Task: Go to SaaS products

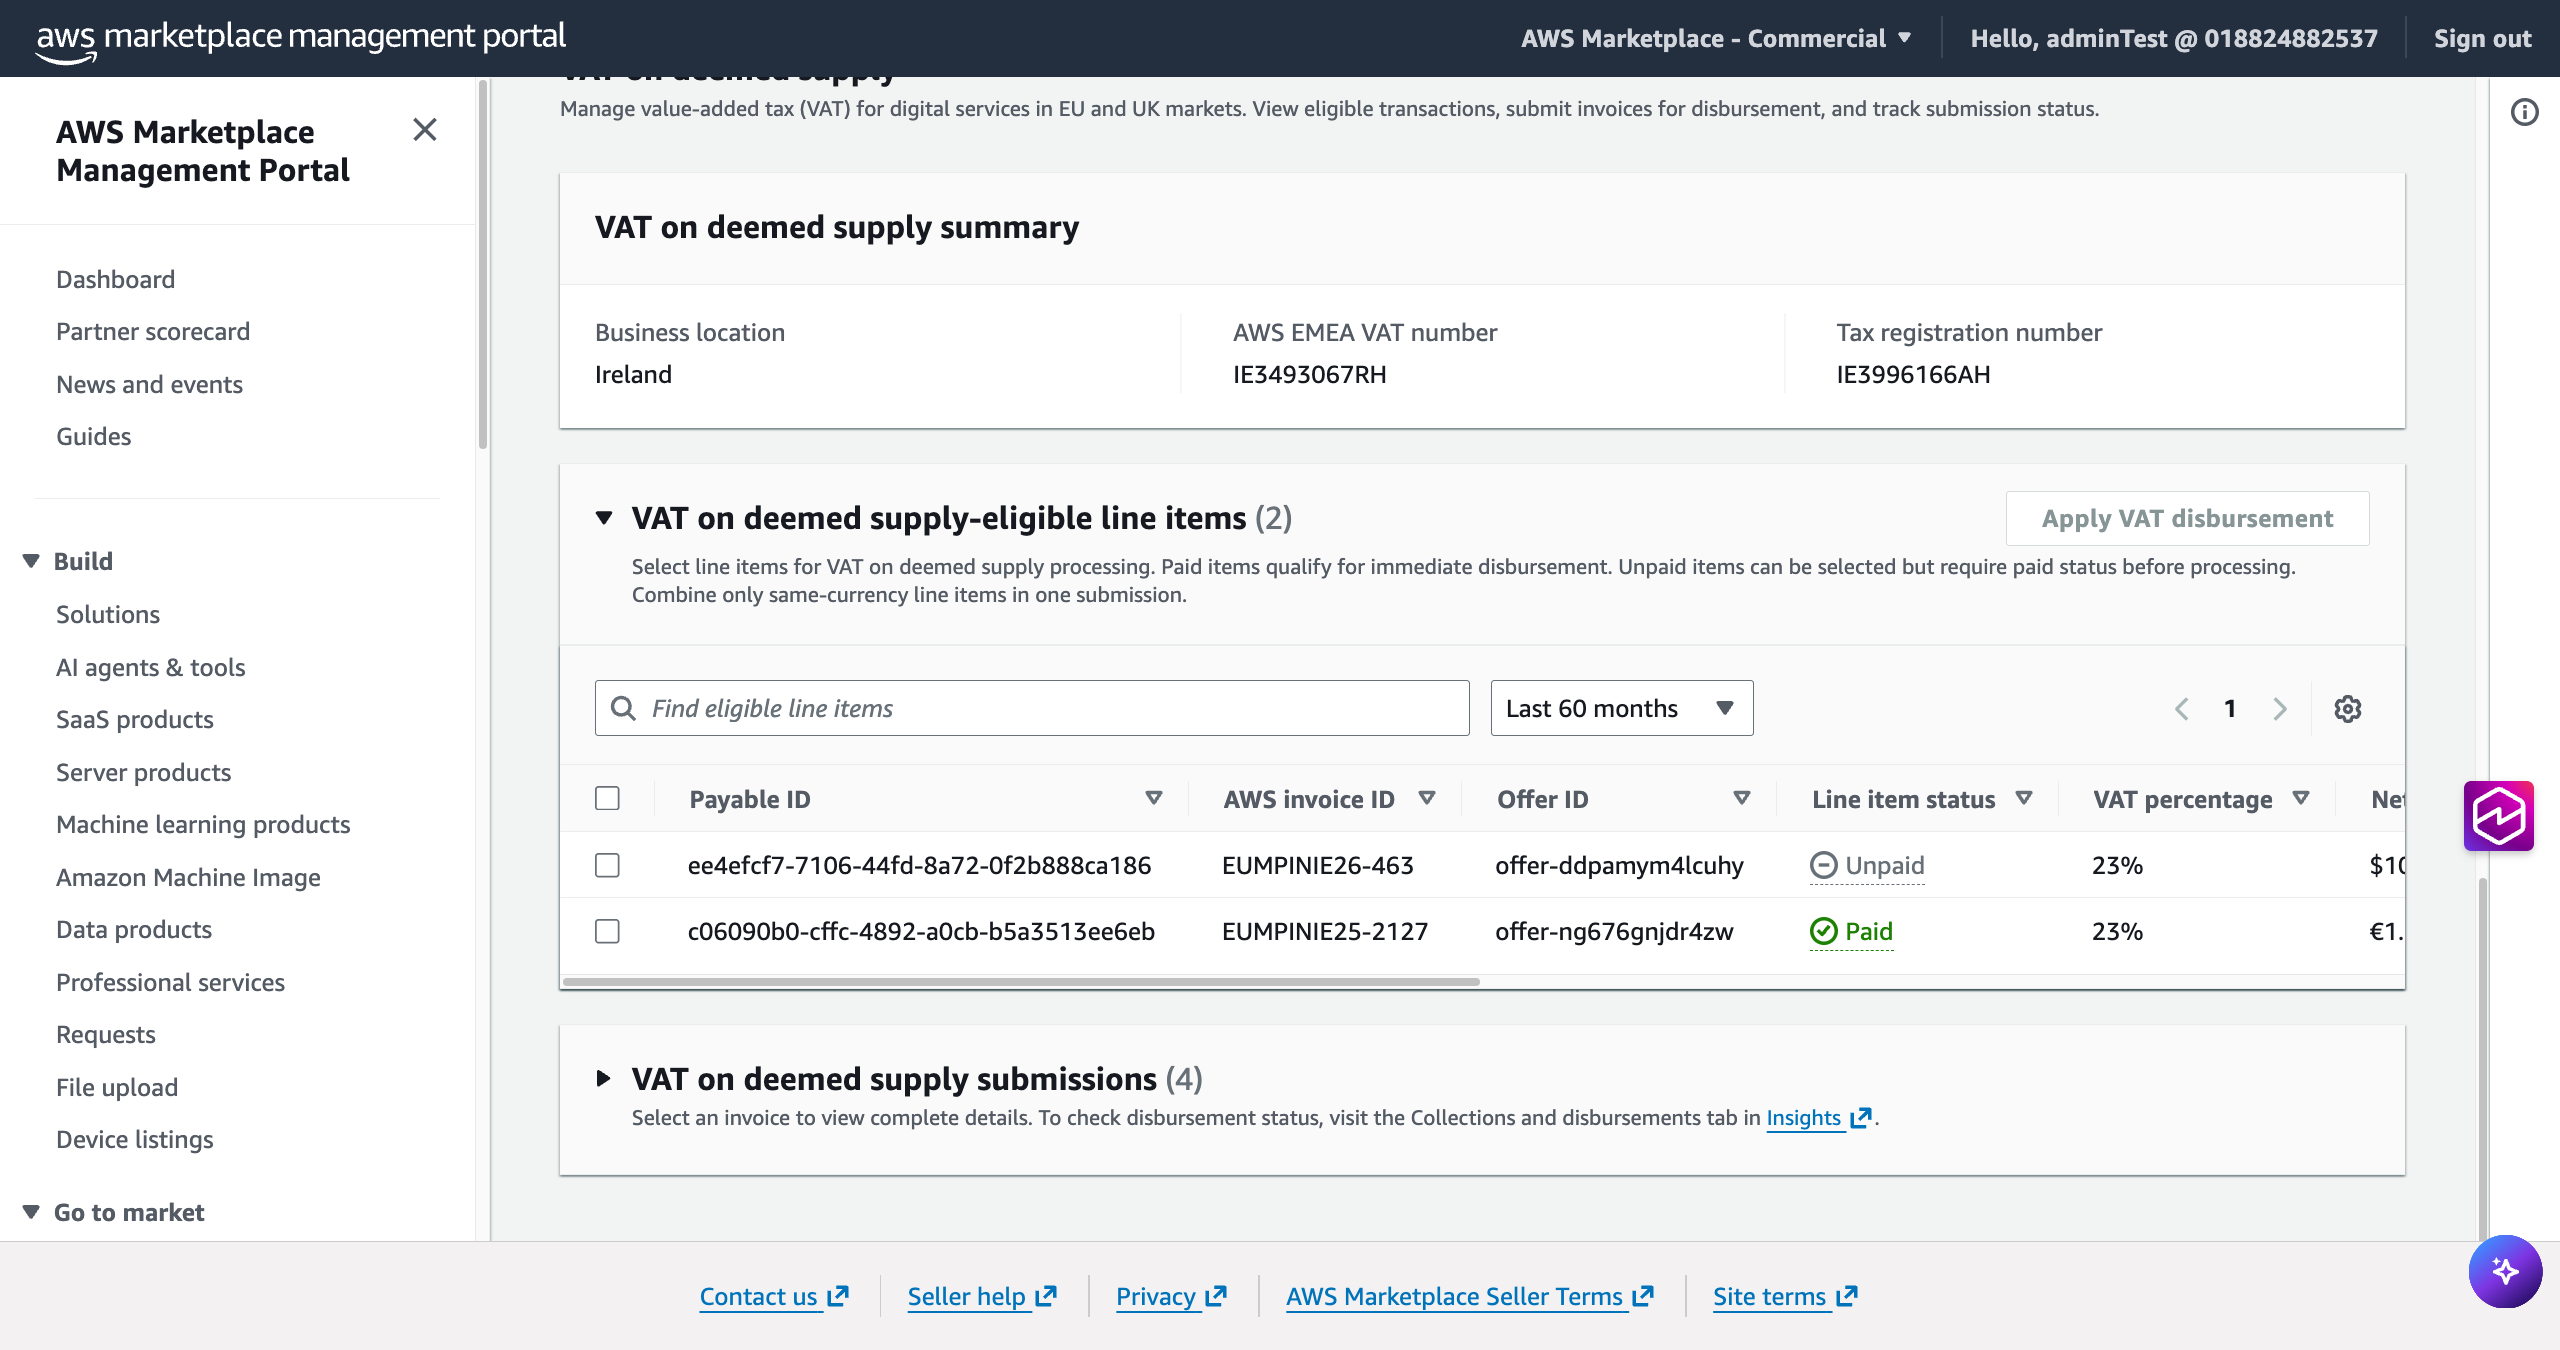Action: [135, 719]
